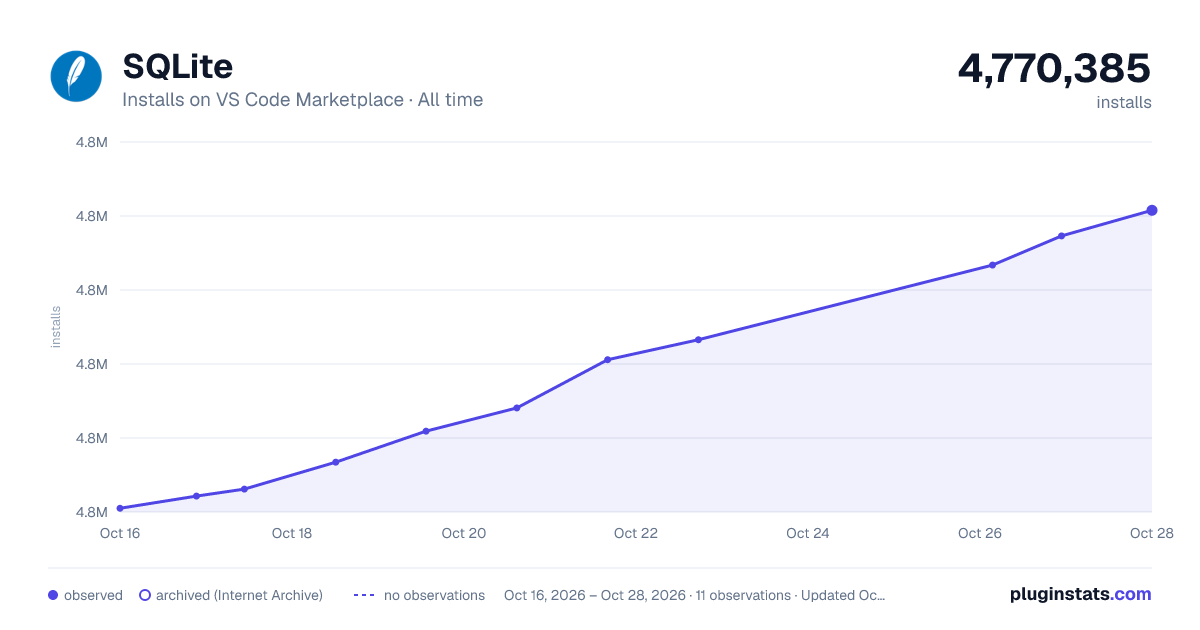
Task: Select the first data point at Oct 16
Action: 120,508
